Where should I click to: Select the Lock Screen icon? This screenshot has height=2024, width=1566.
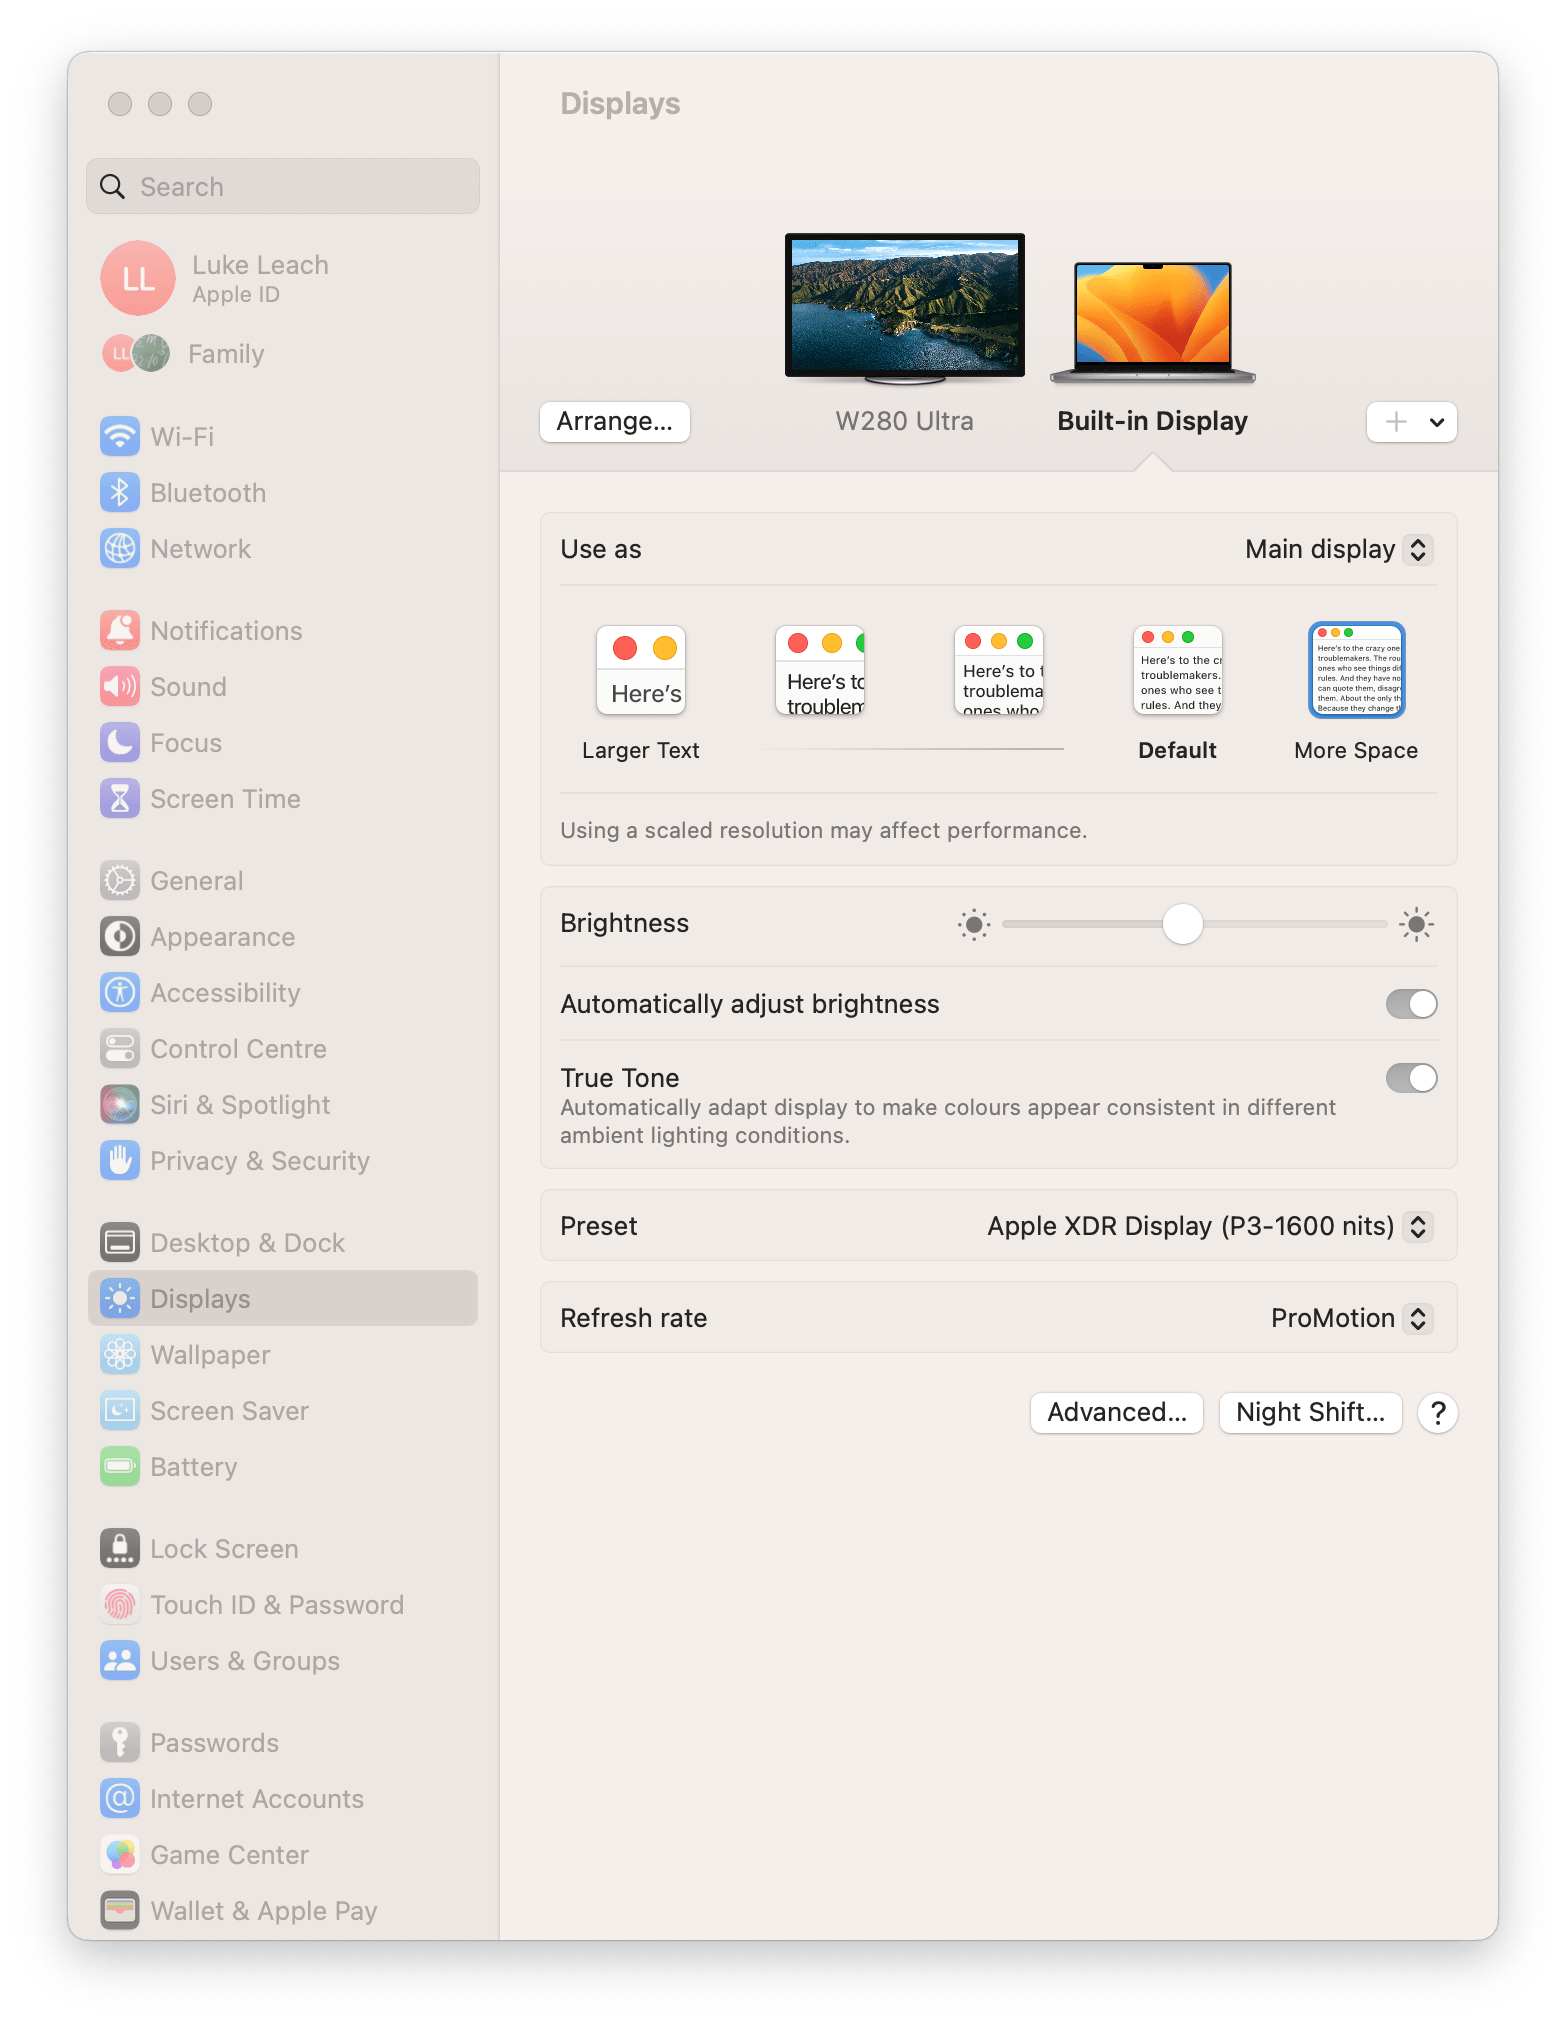pyautogui.click(x=120, y=1548)
